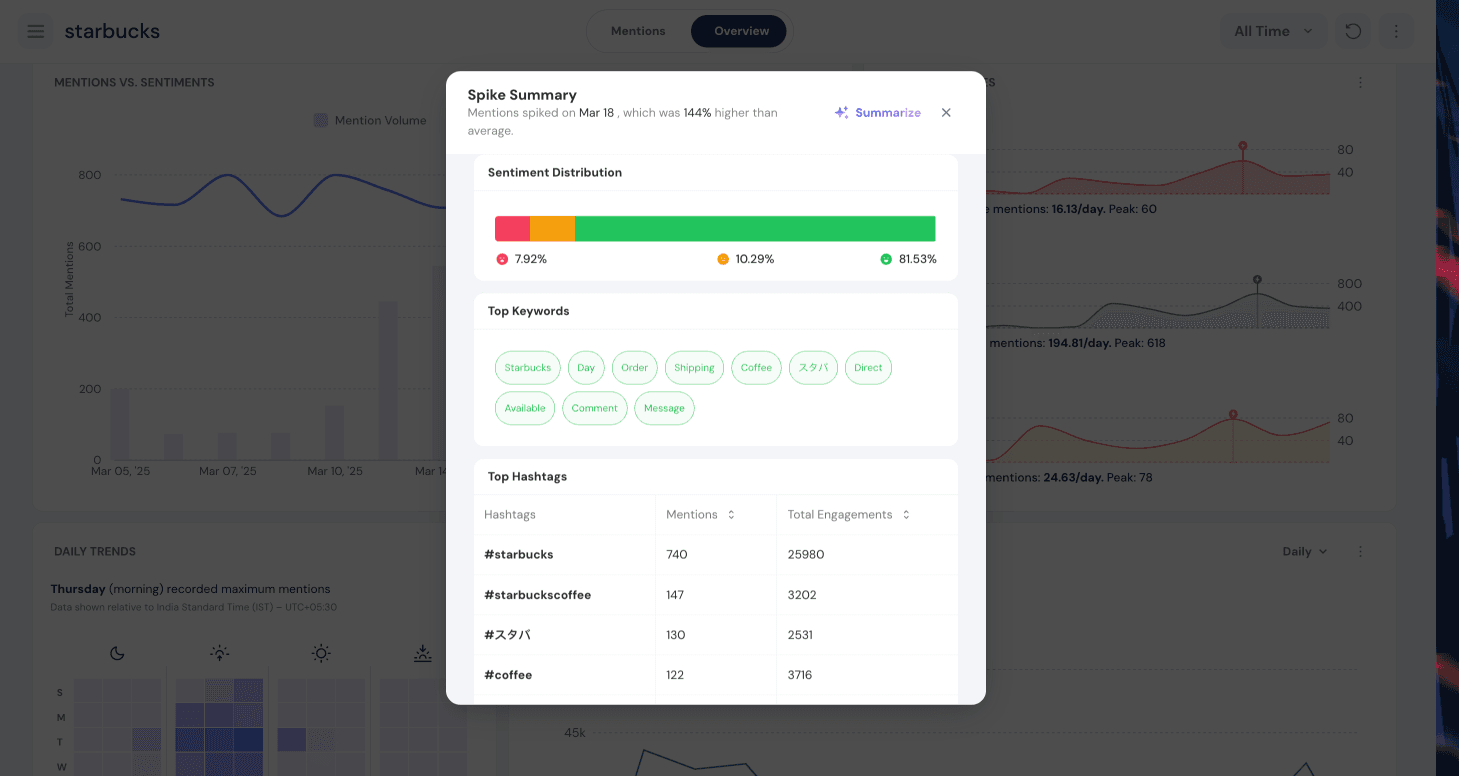Viewport: 1459px width, 776px height.
Task: Expand the Daily trends dropdown
Action: (x=1305, y=552)
